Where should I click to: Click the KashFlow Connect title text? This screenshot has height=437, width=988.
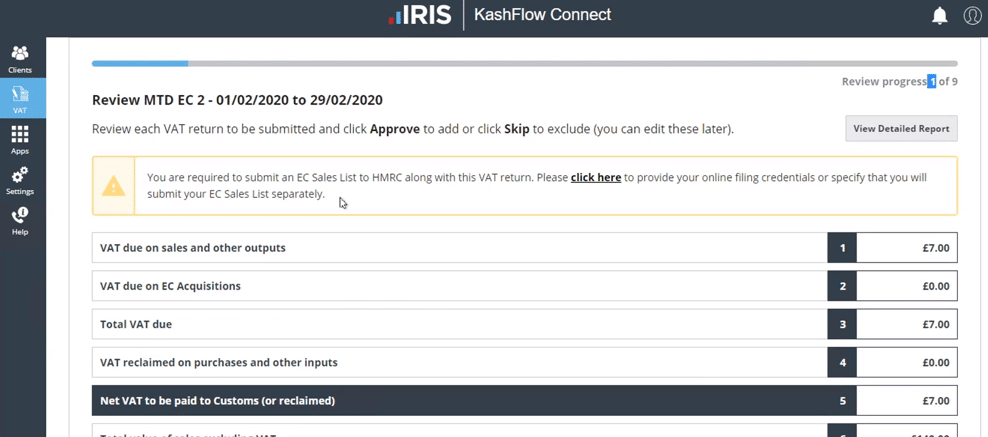tap(542, 15)
